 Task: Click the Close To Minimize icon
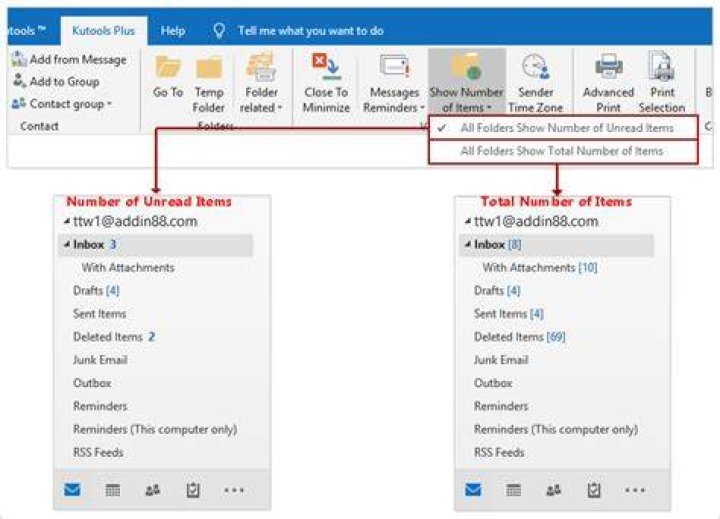[326, 67]
